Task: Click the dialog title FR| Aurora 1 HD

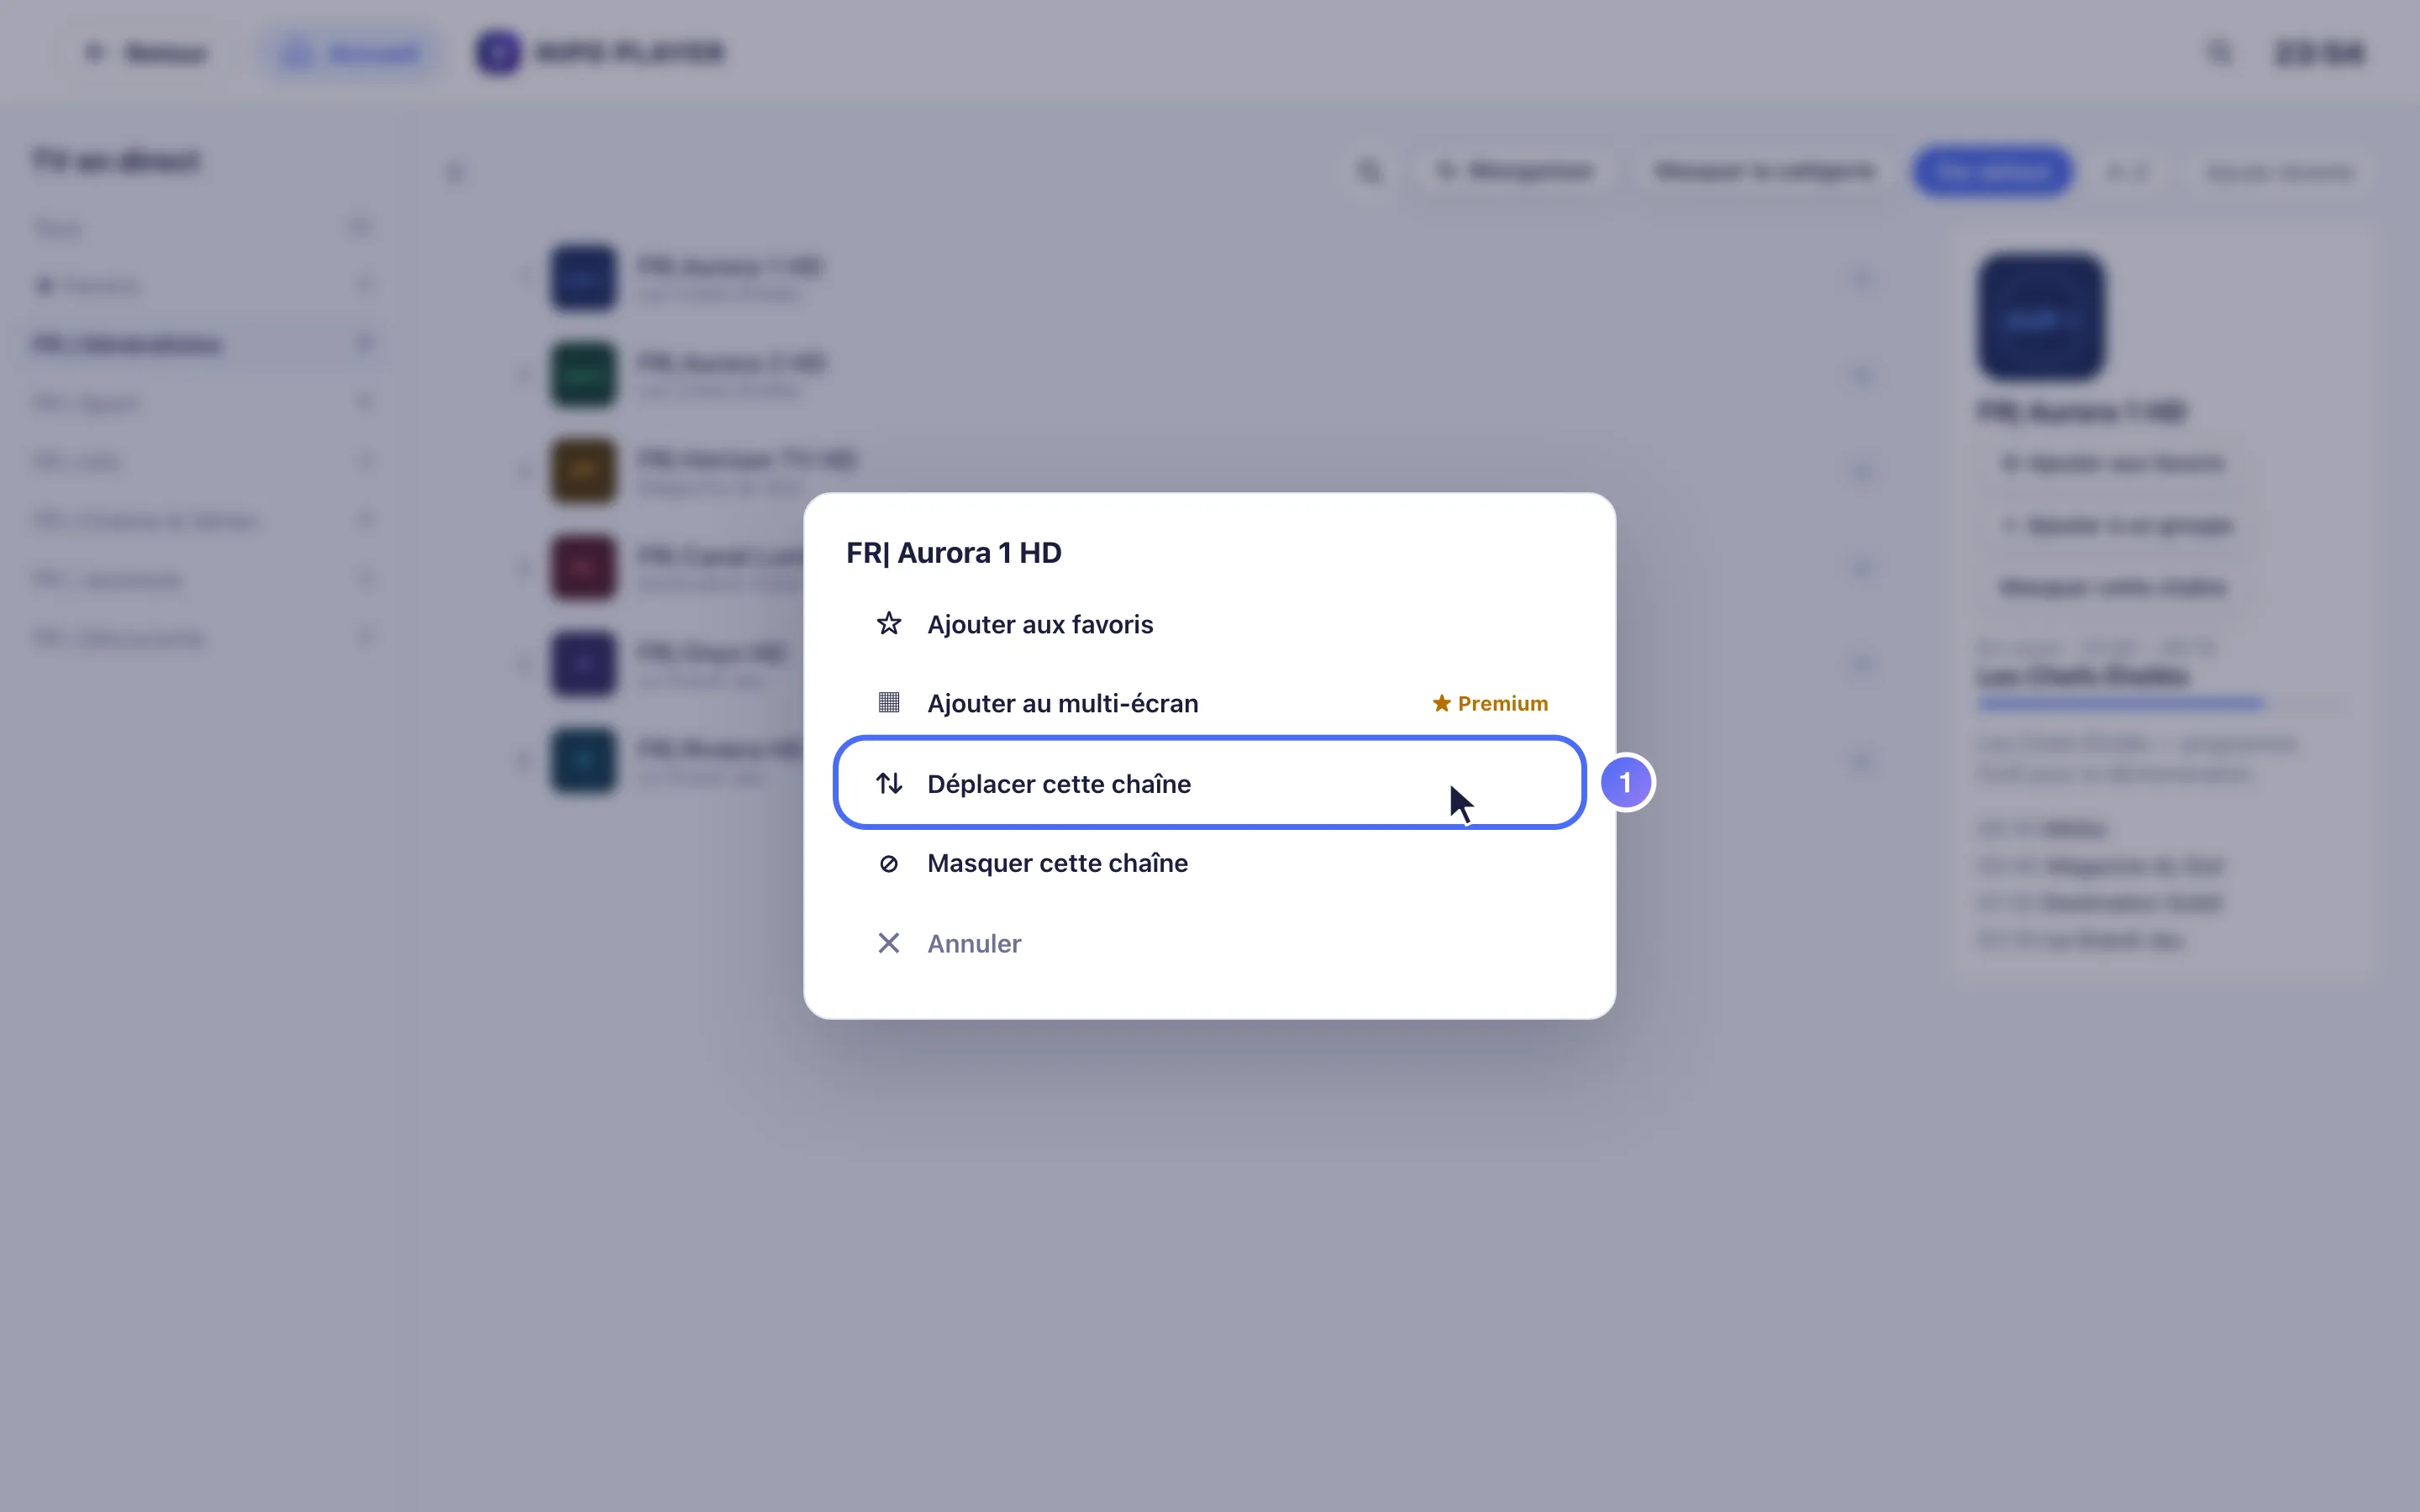Action: tap(953, 553)
